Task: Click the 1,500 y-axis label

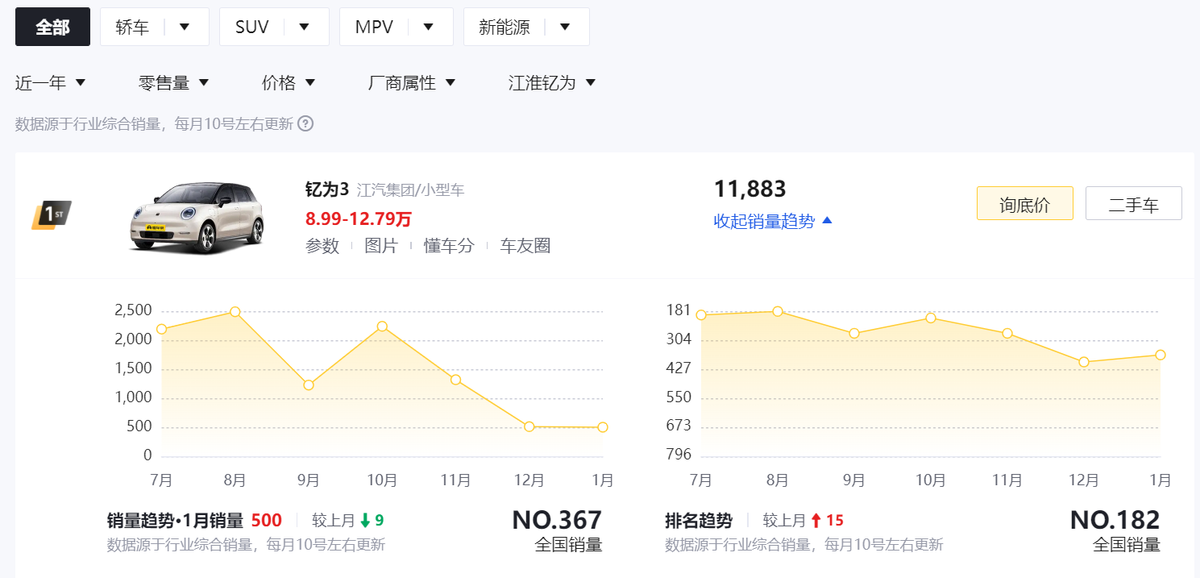Action: click(x=133, y=368)
